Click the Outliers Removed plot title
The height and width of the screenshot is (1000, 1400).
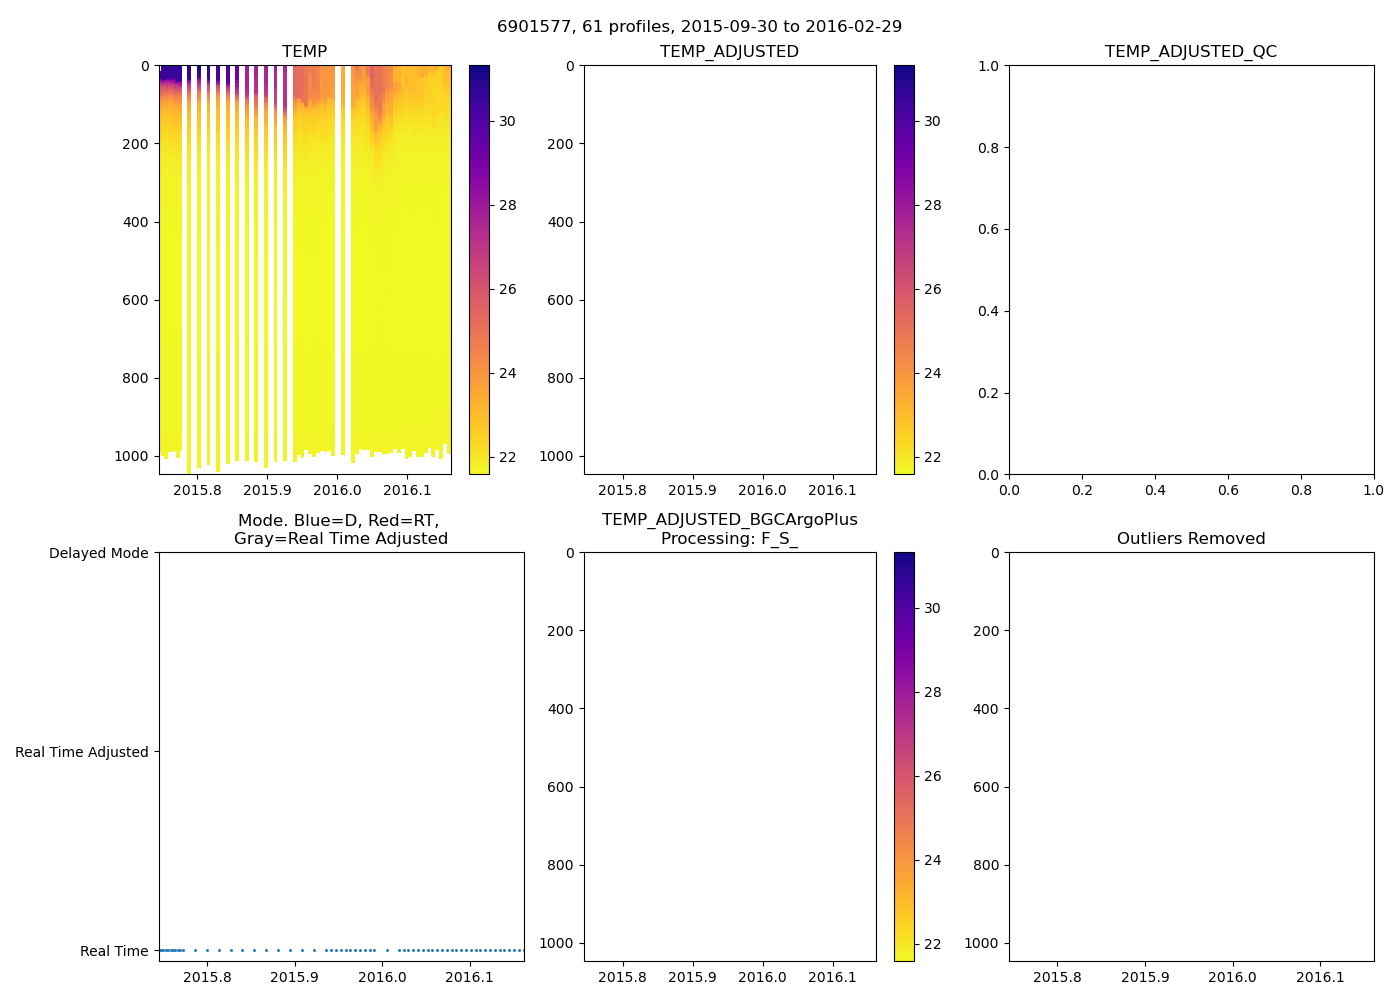pyautogui.click(x=1190, y=539)
